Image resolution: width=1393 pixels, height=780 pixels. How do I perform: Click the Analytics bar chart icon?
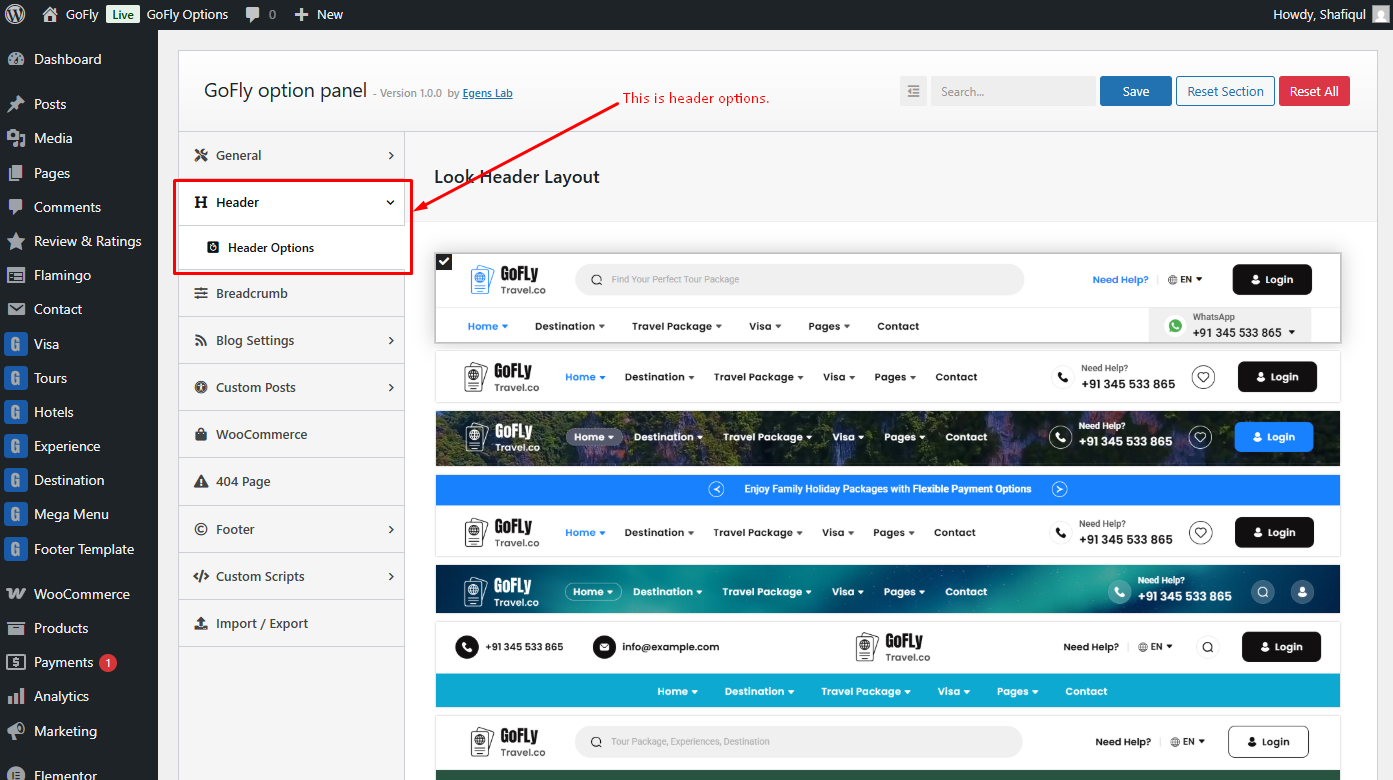tap(15, 696)
